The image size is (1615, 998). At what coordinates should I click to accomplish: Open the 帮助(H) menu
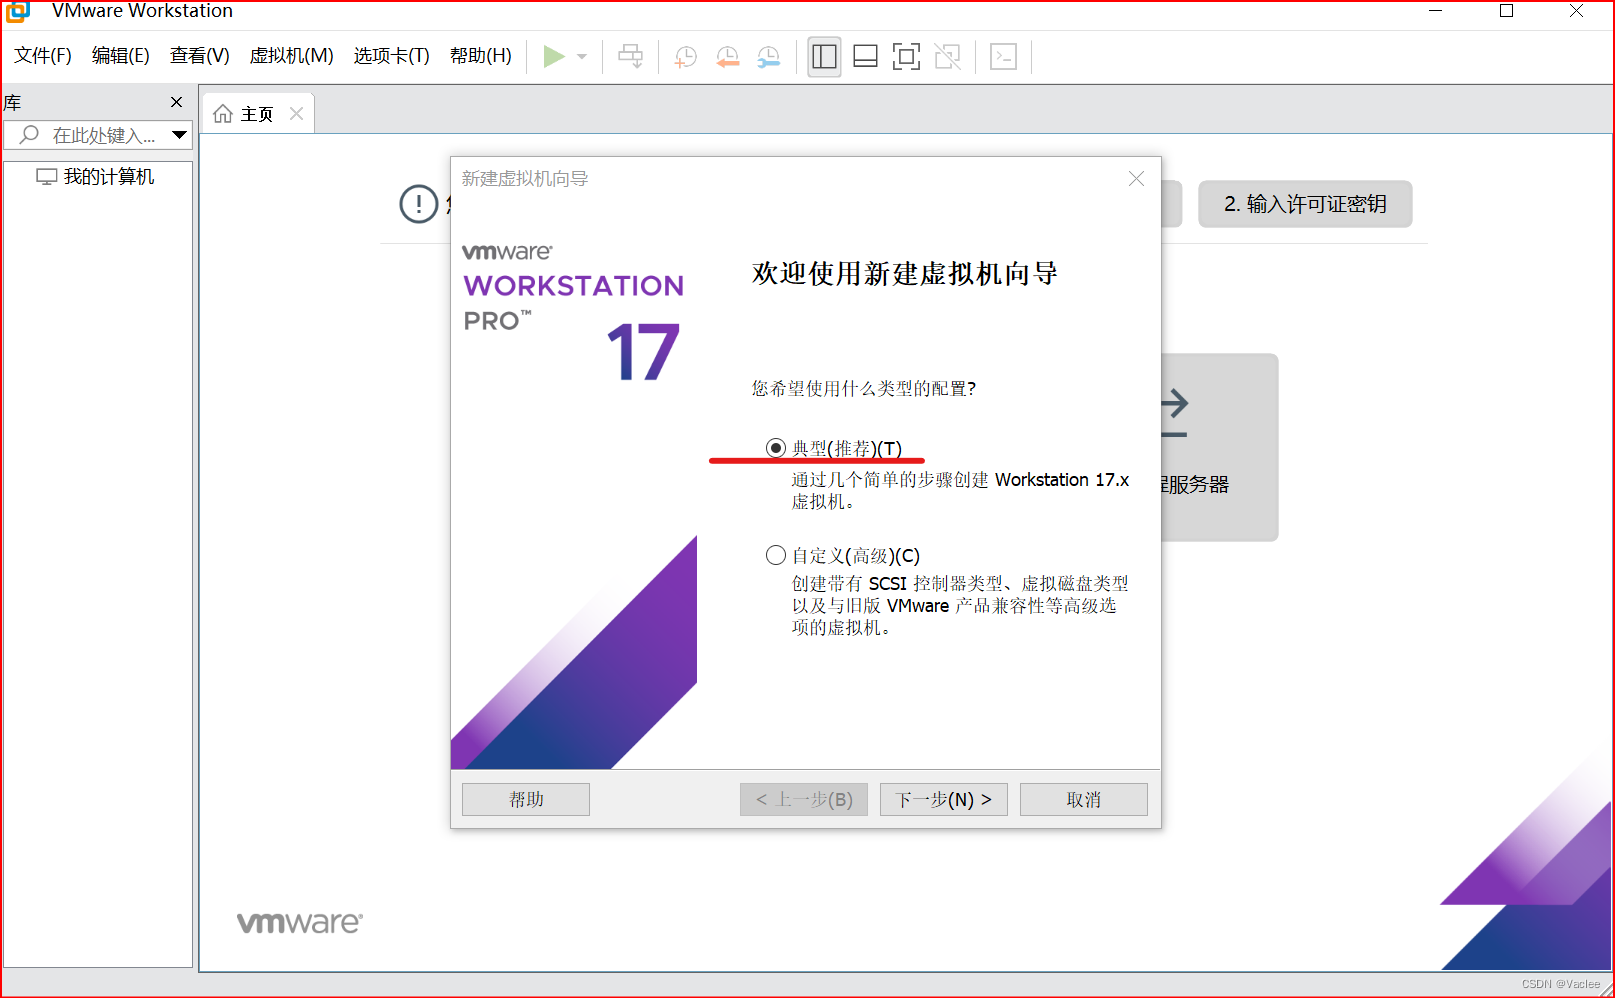(481, 56)
